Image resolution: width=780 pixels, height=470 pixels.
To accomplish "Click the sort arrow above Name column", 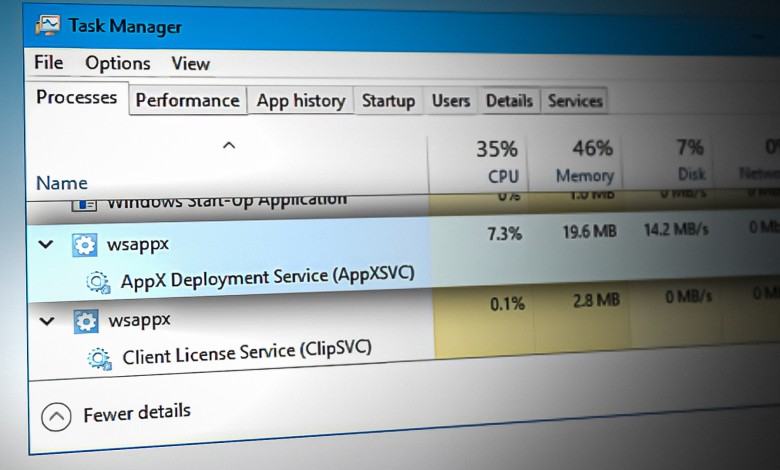I will [x=229, y=146].
